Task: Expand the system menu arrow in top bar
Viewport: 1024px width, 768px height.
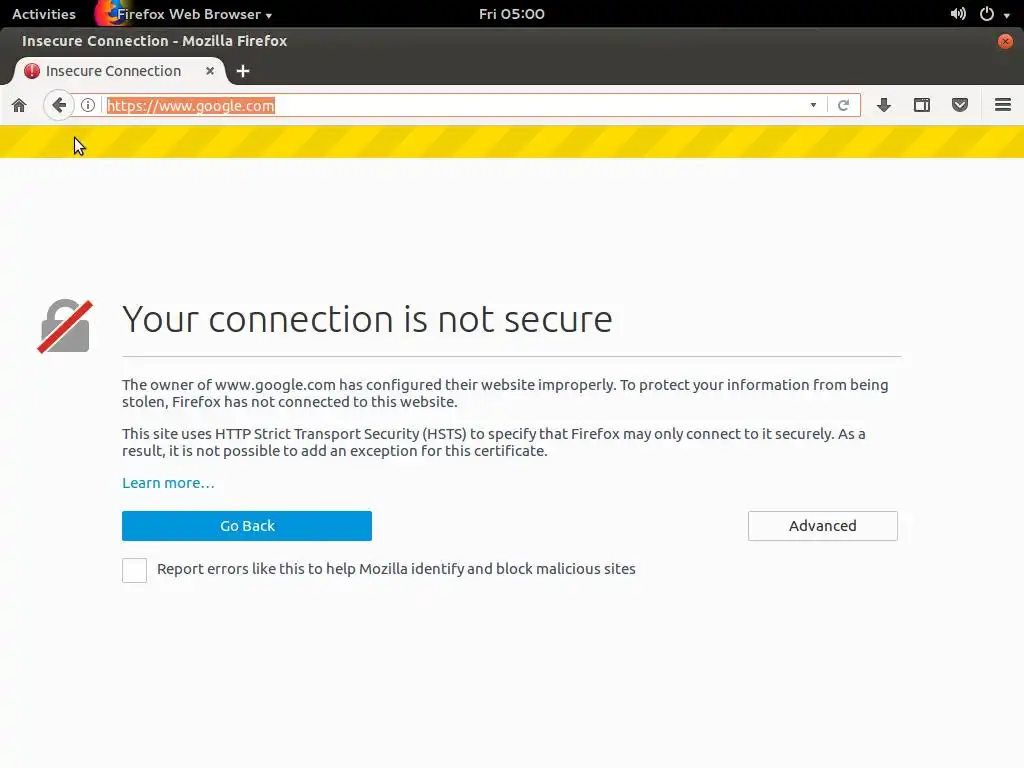Action: coord(1006,15)
